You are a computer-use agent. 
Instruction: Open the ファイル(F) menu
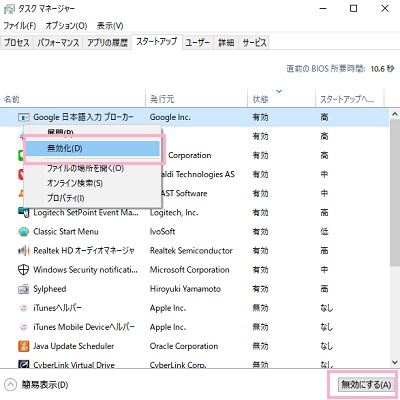20,26
